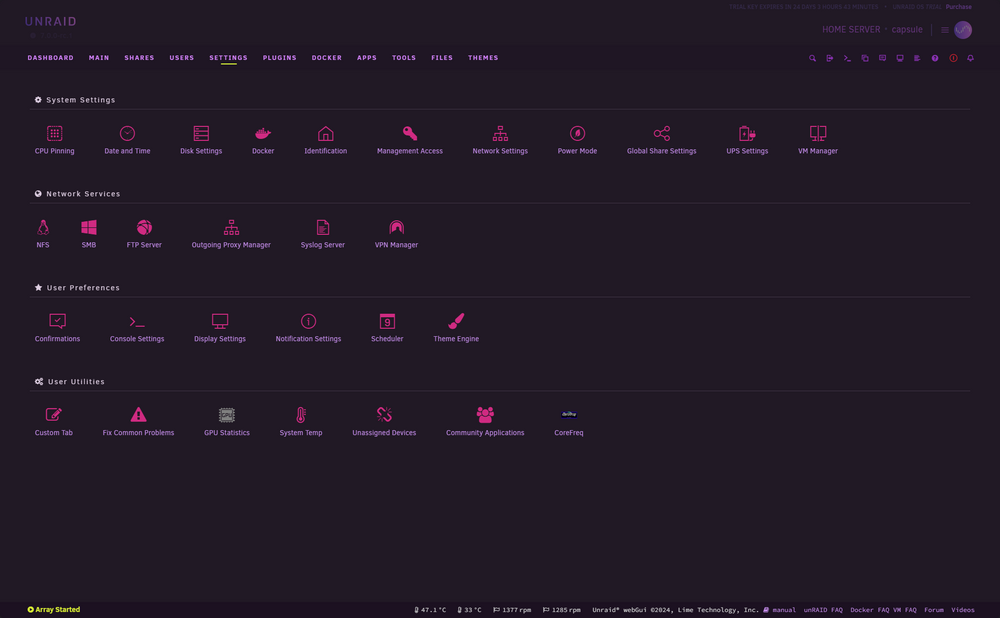1000x618 pixels.
Task: Open the Files tab
Action: point(442,57)
